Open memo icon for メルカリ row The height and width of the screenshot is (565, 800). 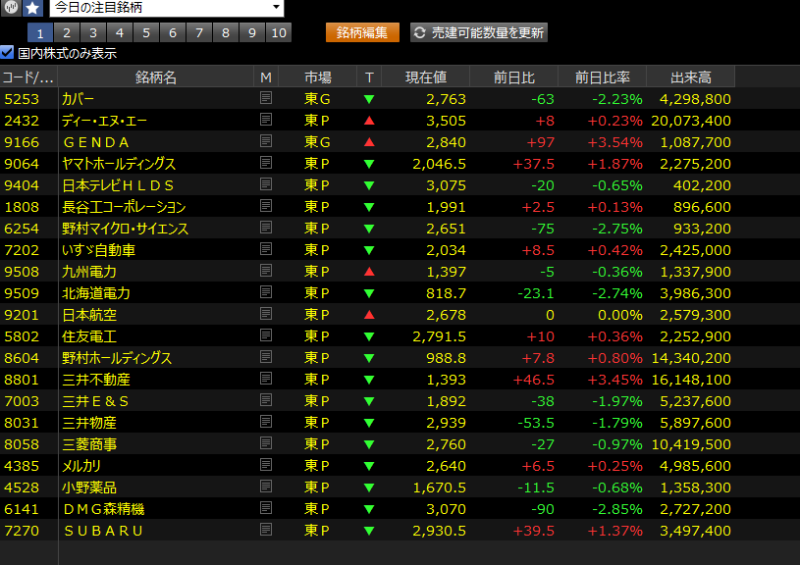[x=266, y=465]
